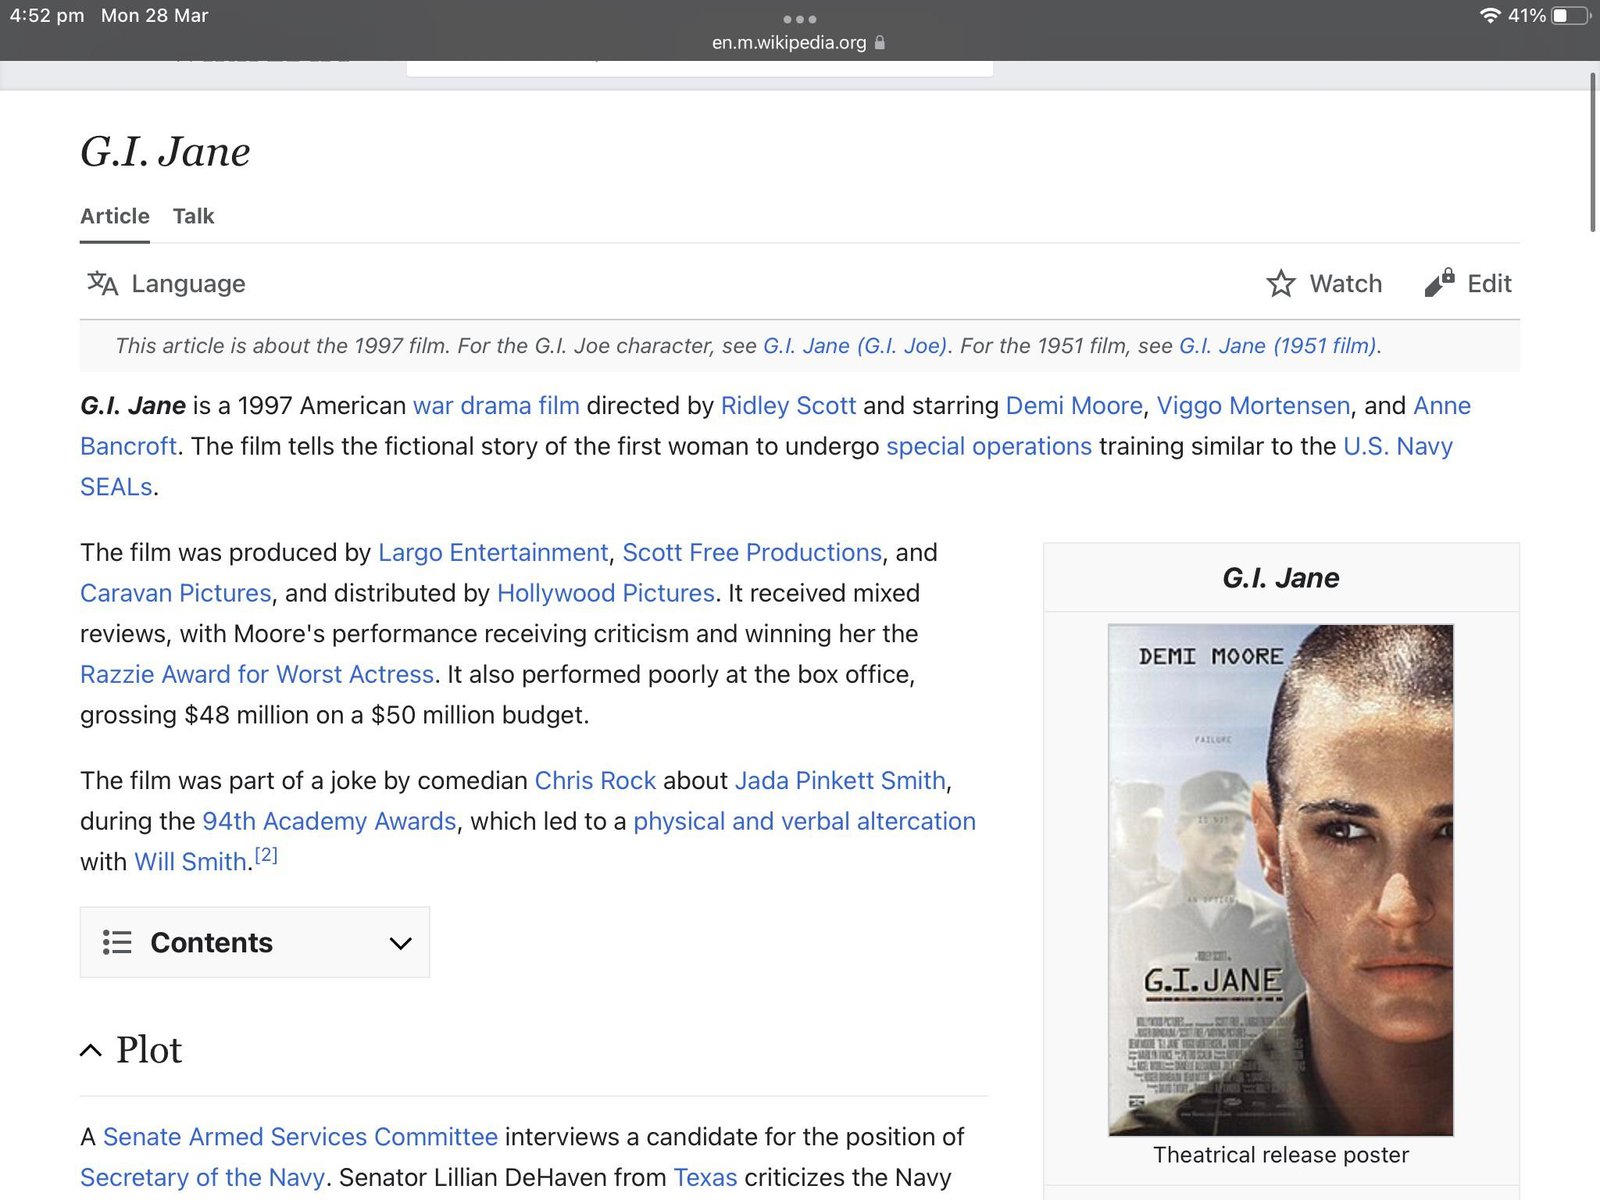Click the Watch text label
1600x1200 pixels.
click(1346, 284)
